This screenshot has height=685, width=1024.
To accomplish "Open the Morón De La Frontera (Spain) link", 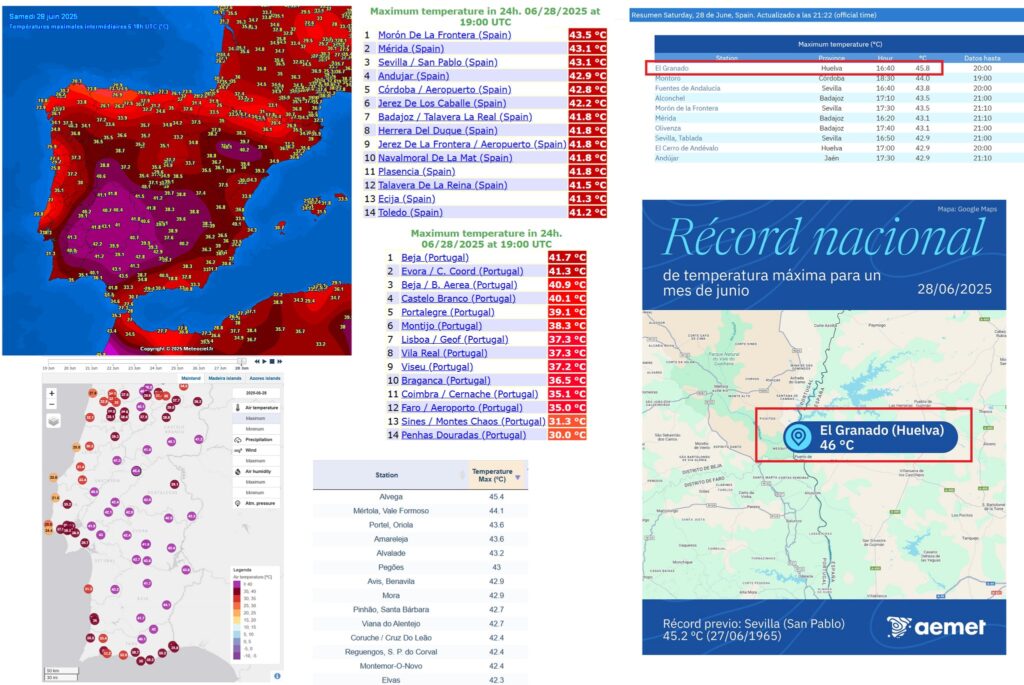I will click(444, 35).
